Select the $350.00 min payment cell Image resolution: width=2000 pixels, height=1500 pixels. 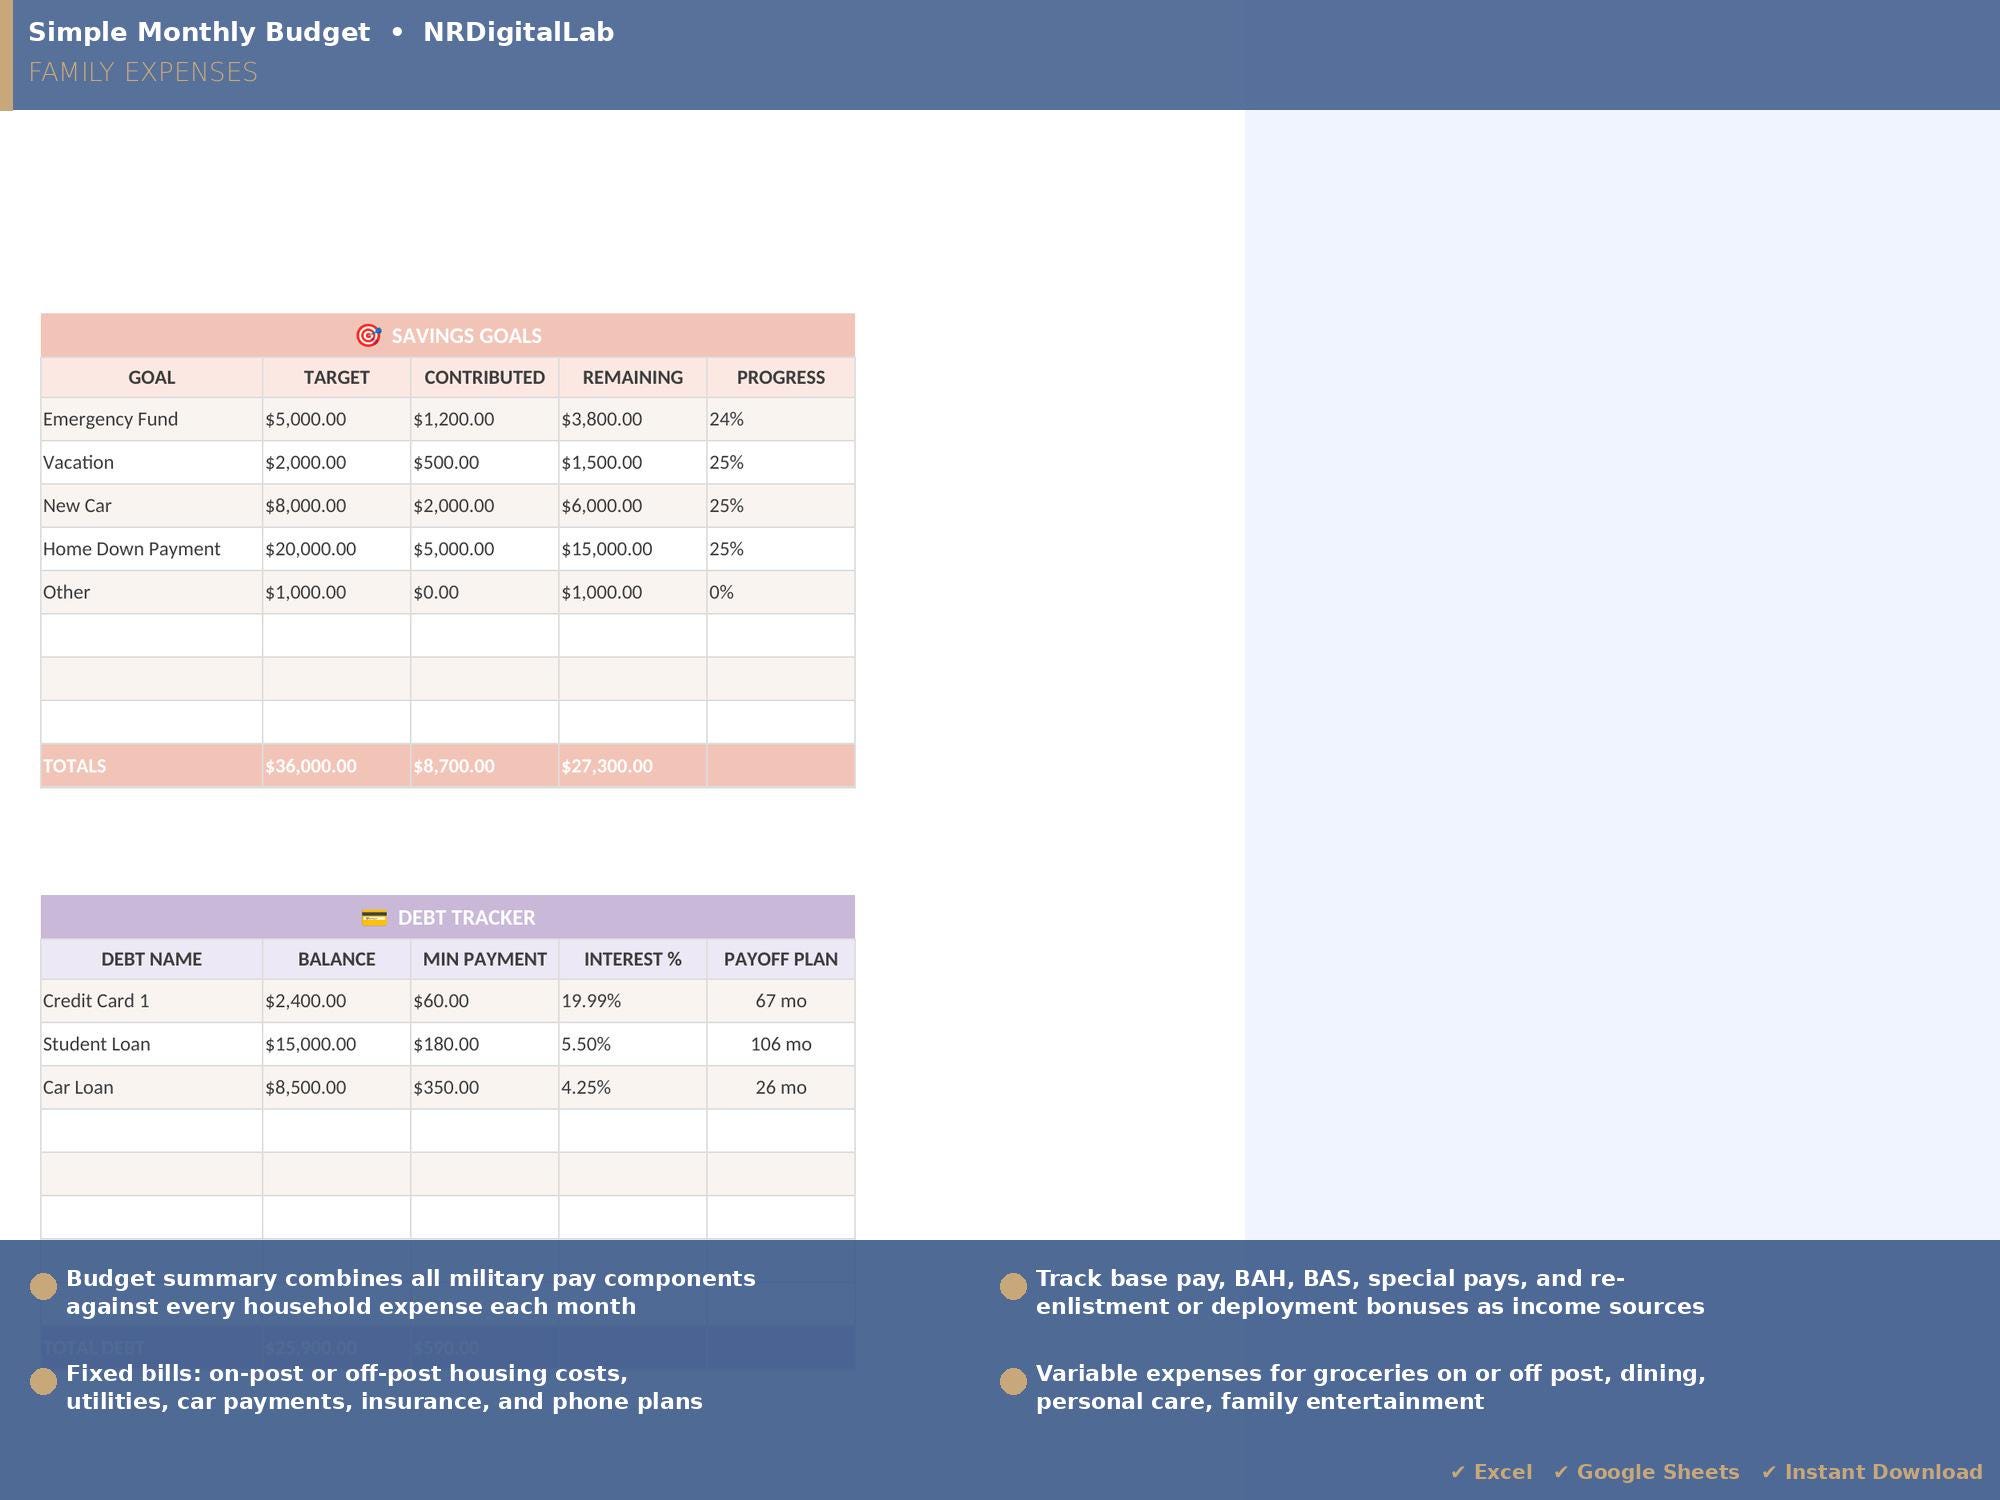[485, 1087]
